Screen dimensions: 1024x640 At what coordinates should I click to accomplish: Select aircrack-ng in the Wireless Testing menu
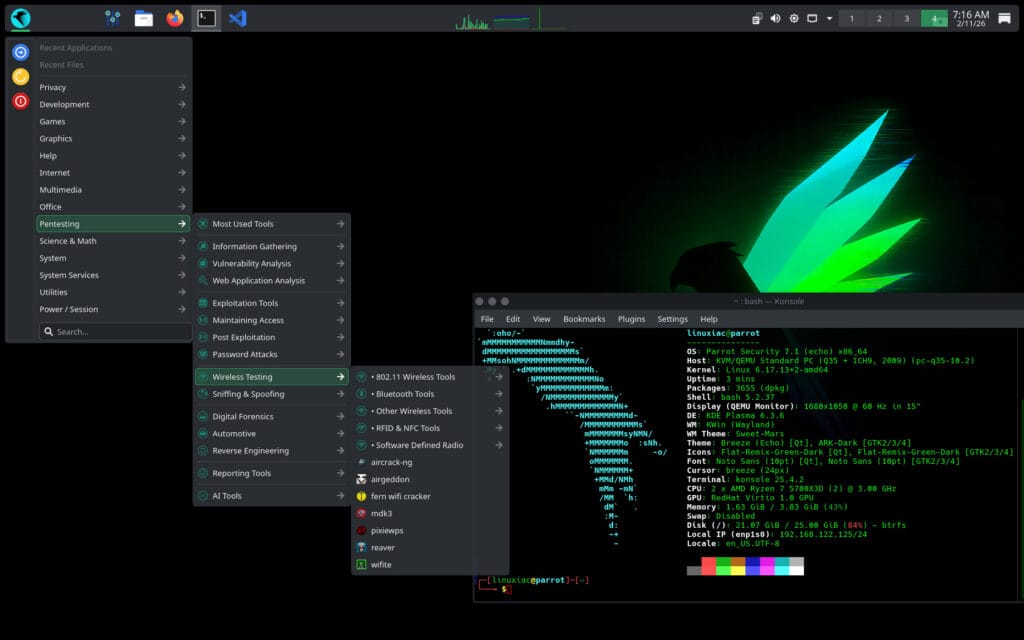[x=394, y=463]
